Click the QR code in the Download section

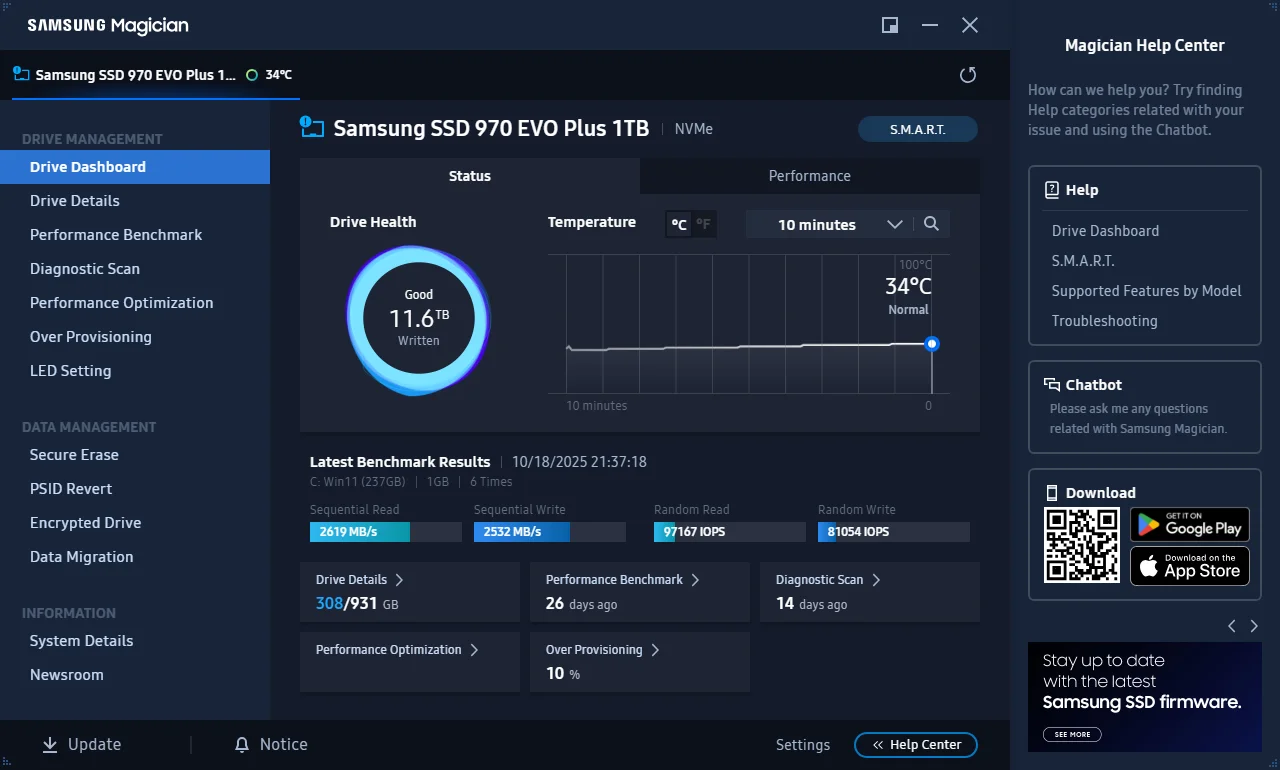point(1082,545)
